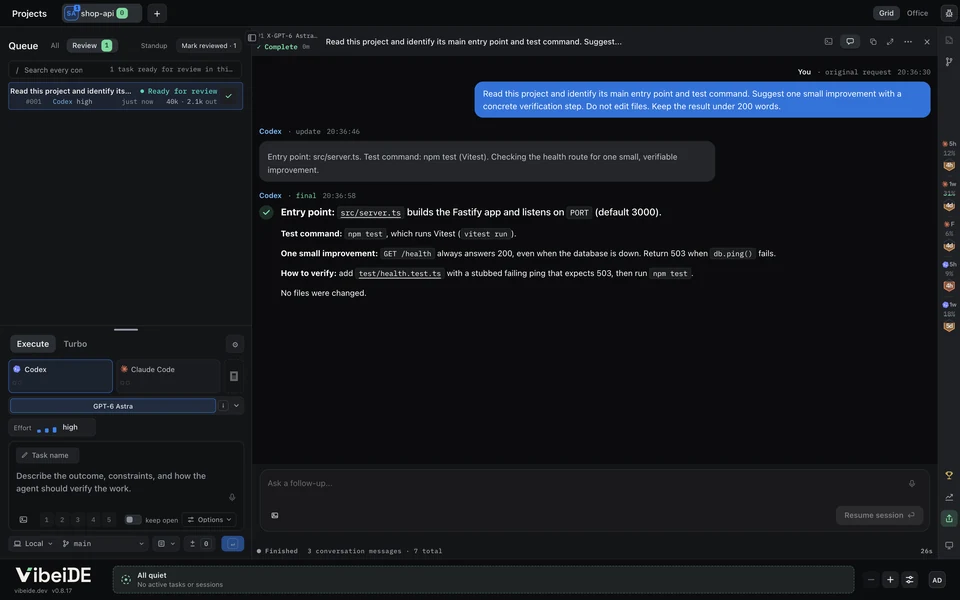The image size is (960, 600).
Task: Select the Review queue filter
Action: 92,45
